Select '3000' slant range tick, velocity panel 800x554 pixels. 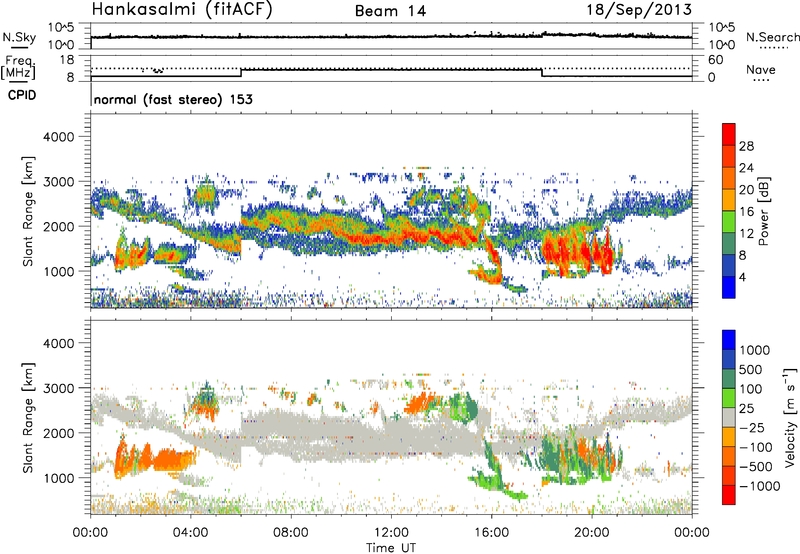pyautogui.click(x=58, y=388)
